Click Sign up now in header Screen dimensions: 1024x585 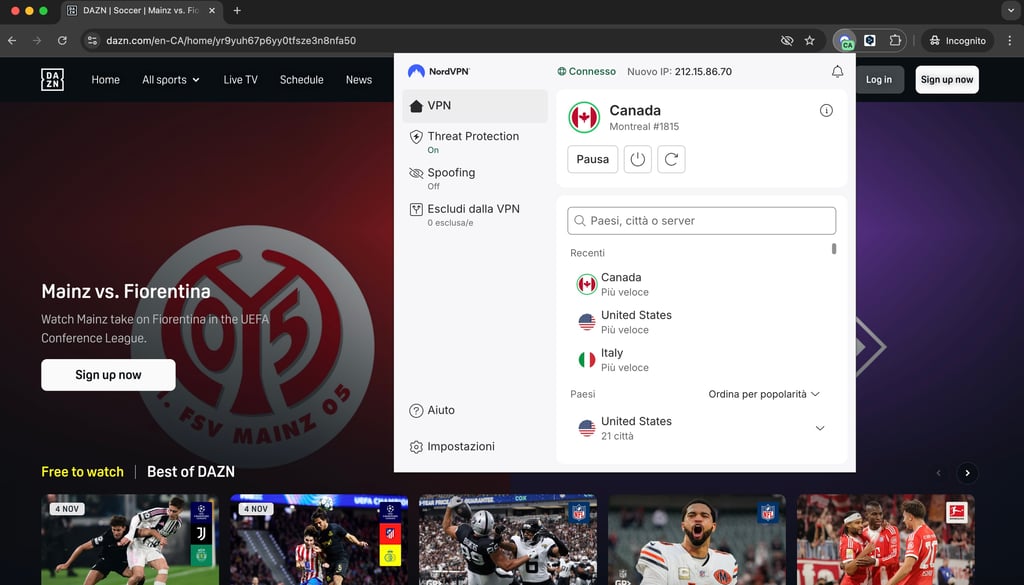947,80
